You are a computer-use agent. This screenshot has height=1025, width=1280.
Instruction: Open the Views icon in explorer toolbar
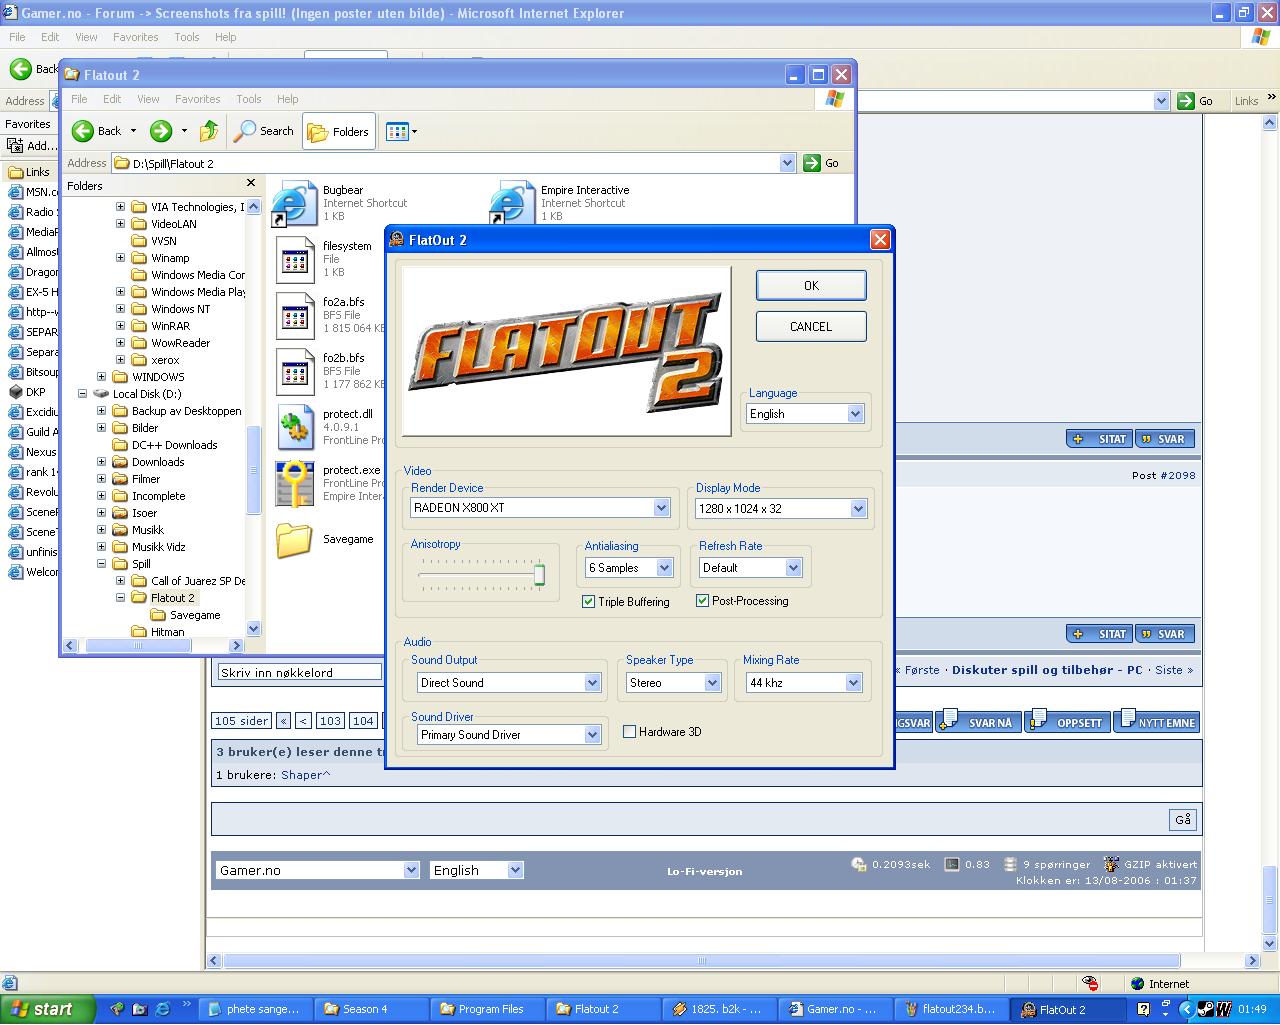click(397, 131)
